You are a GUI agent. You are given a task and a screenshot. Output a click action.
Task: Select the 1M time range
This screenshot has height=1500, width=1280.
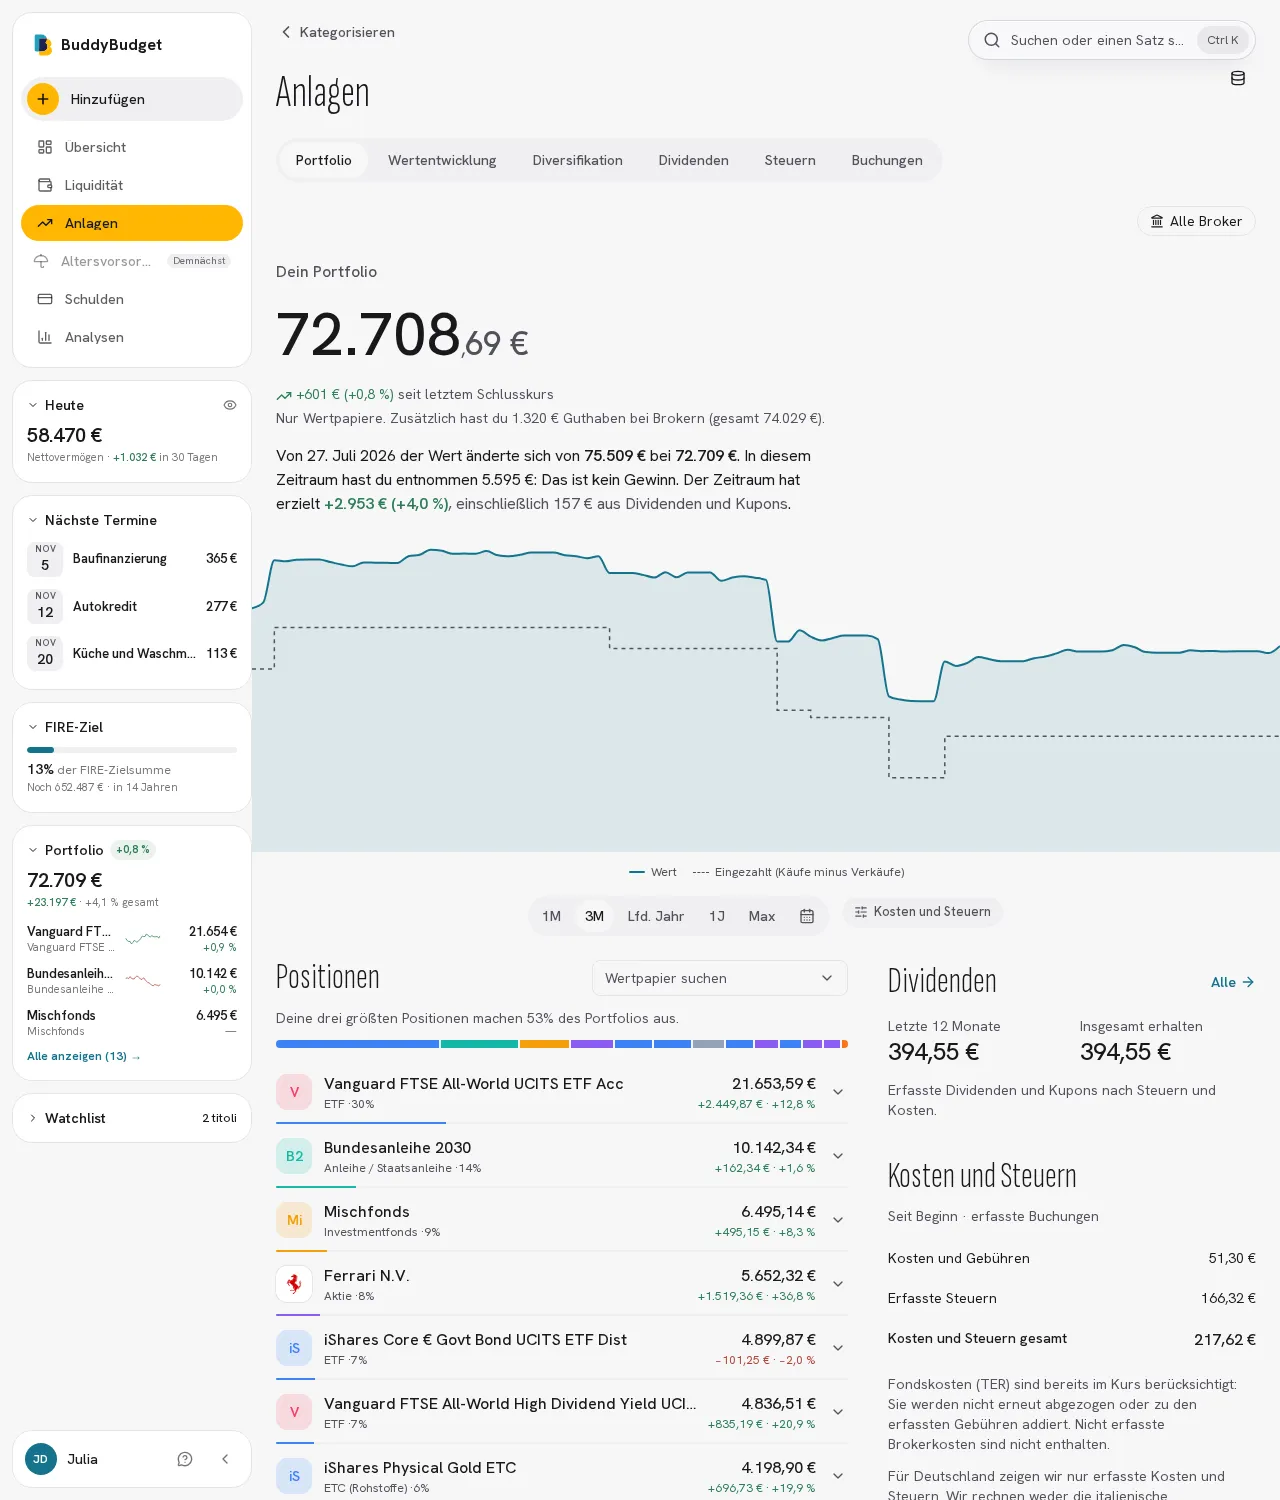[552, 916]
